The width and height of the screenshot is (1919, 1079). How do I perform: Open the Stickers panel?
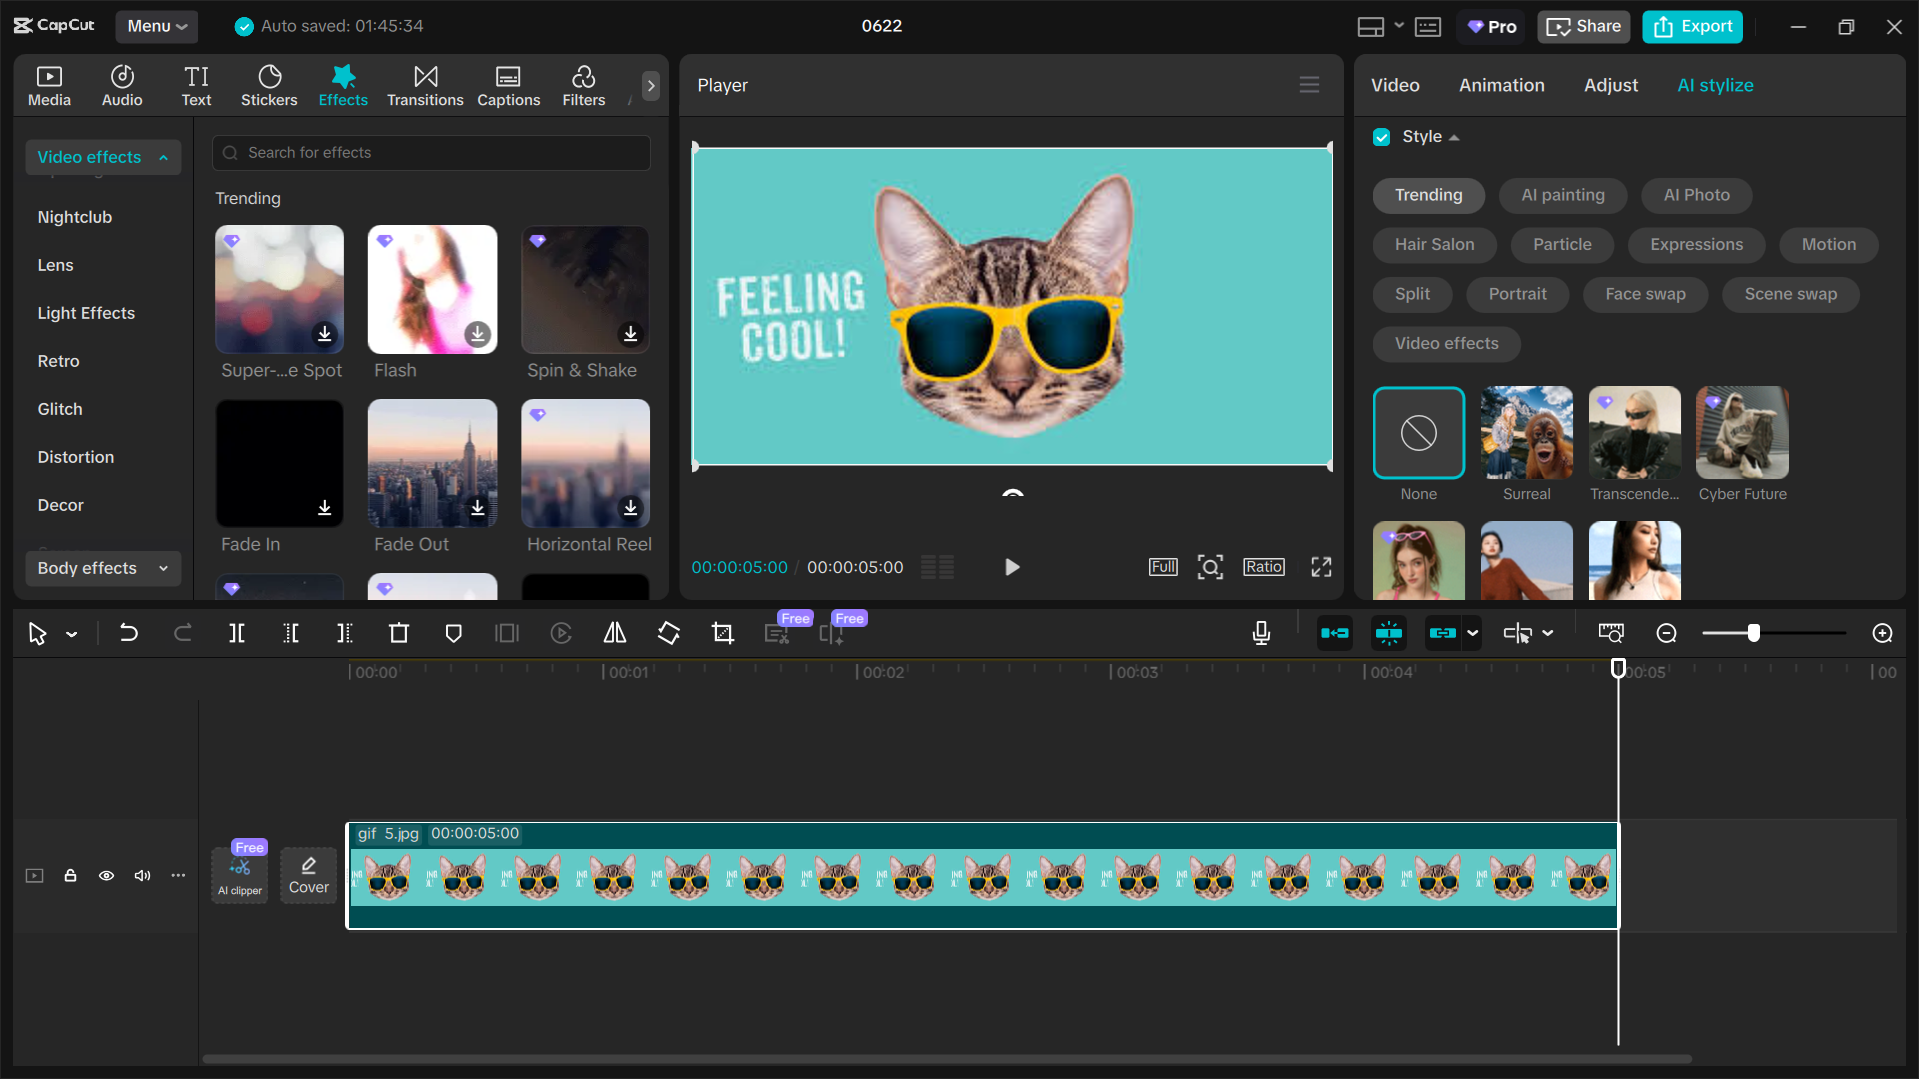click(x=269, y=86)
